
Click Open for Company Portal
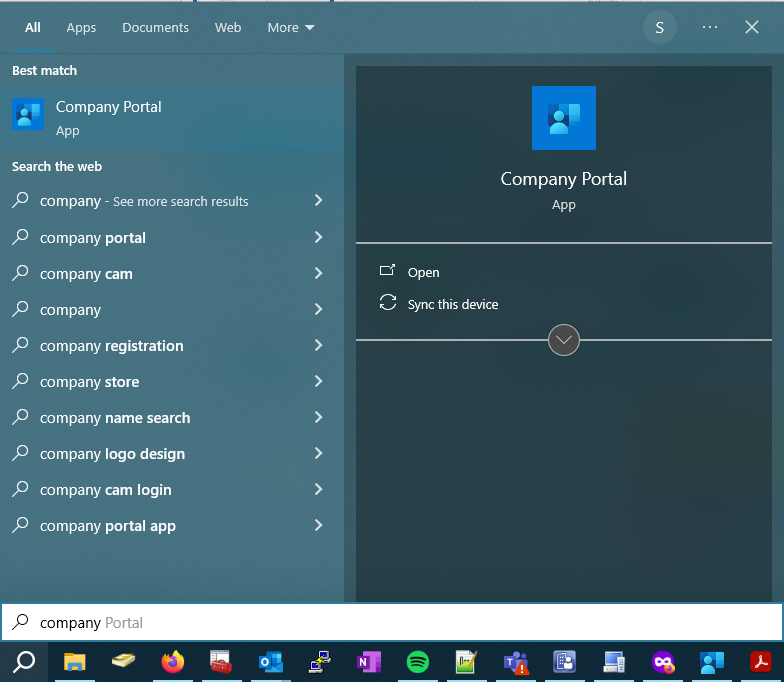click(x=423, y=272)
